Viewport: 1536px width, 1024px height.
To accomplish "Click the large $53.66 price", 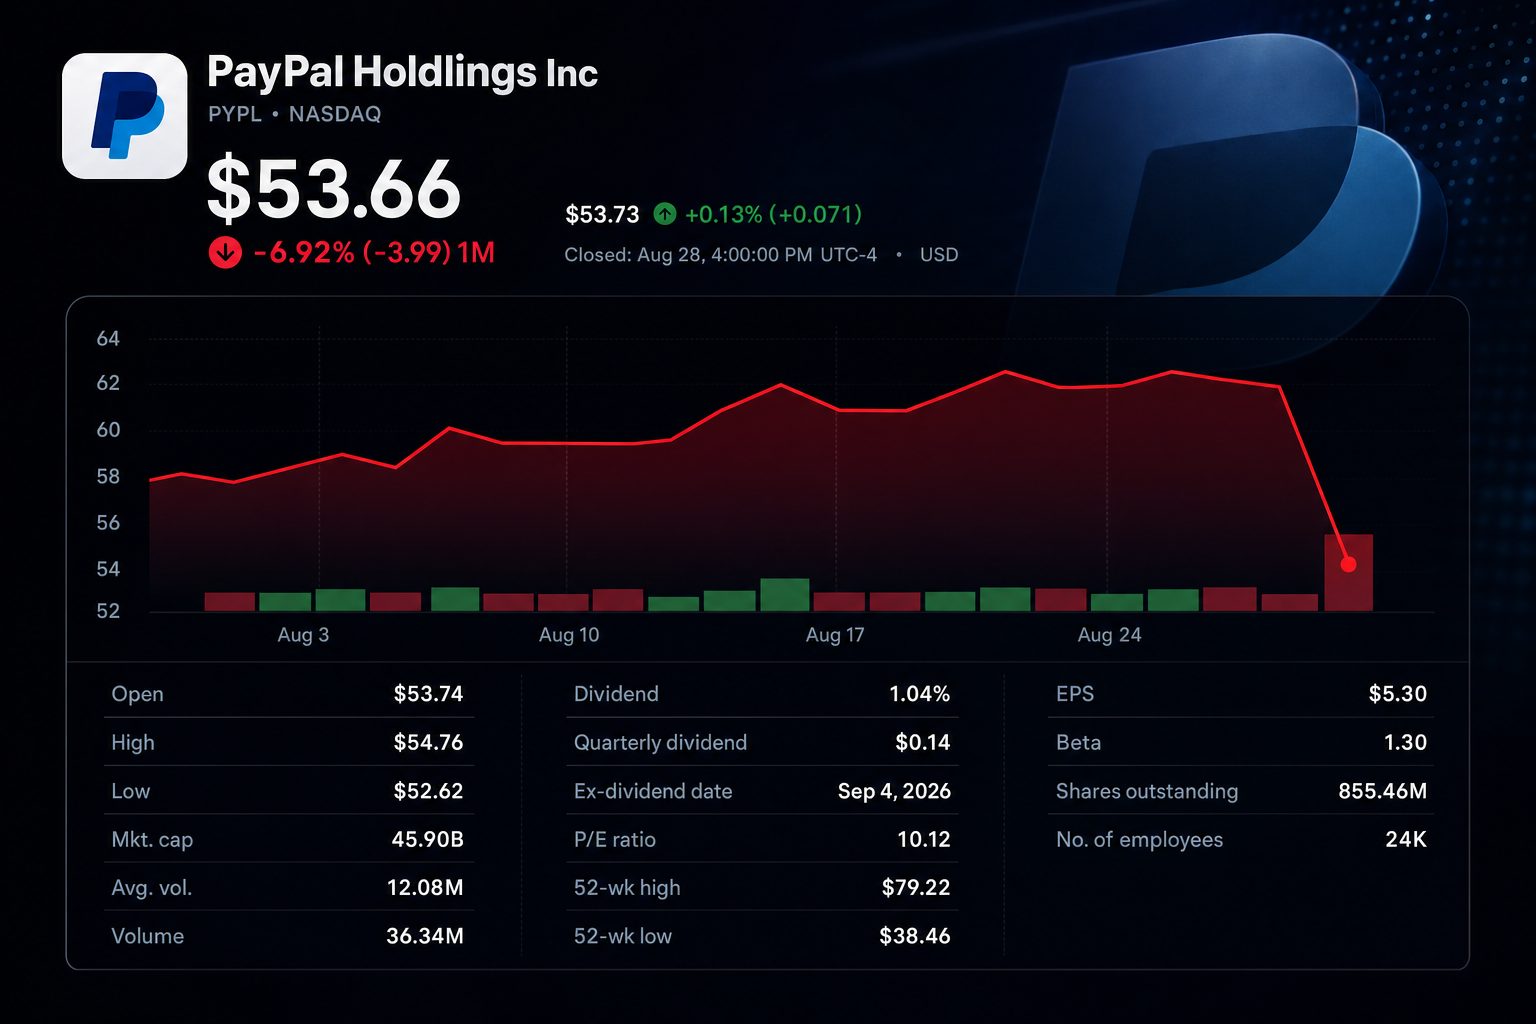I will (x=334, y=189).
